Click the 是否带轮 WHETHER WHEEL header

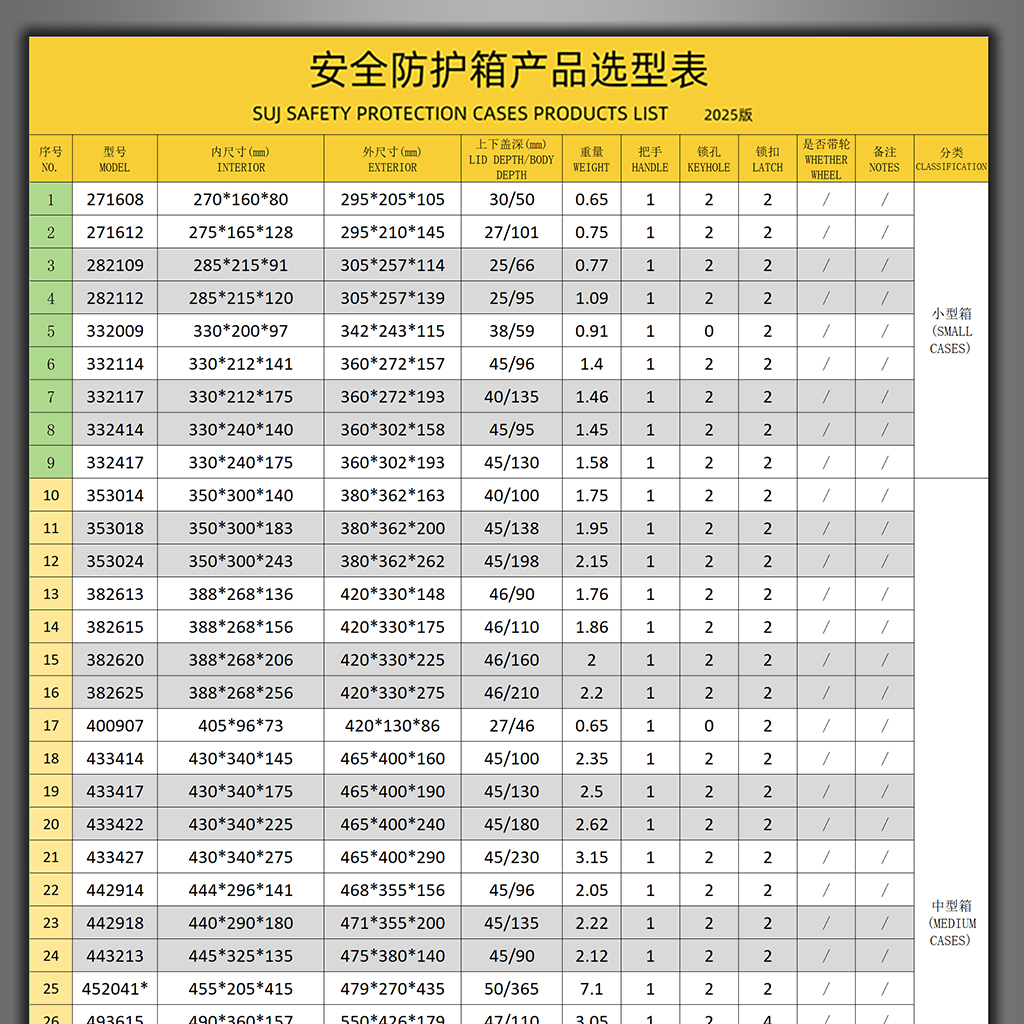826,159
